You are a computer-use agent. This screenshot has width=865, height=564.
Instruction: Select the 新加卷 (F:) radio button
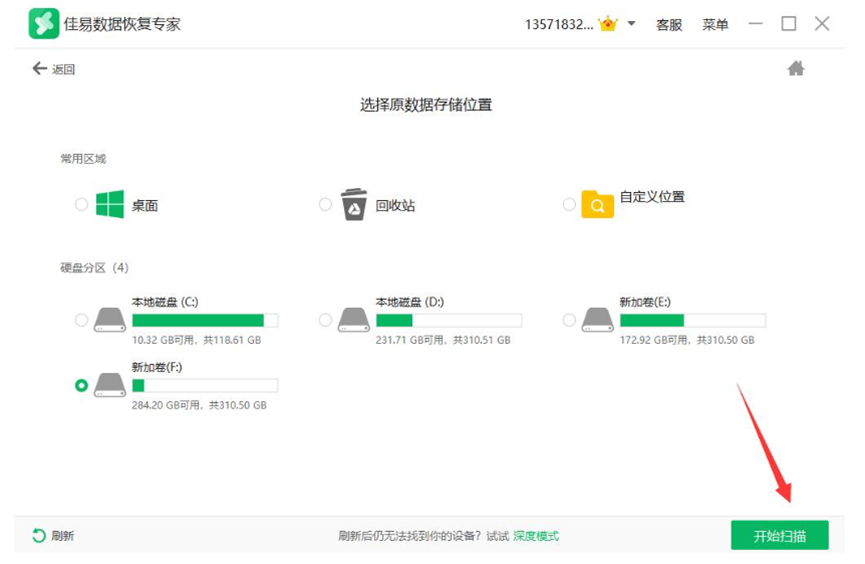pos(81,385)
